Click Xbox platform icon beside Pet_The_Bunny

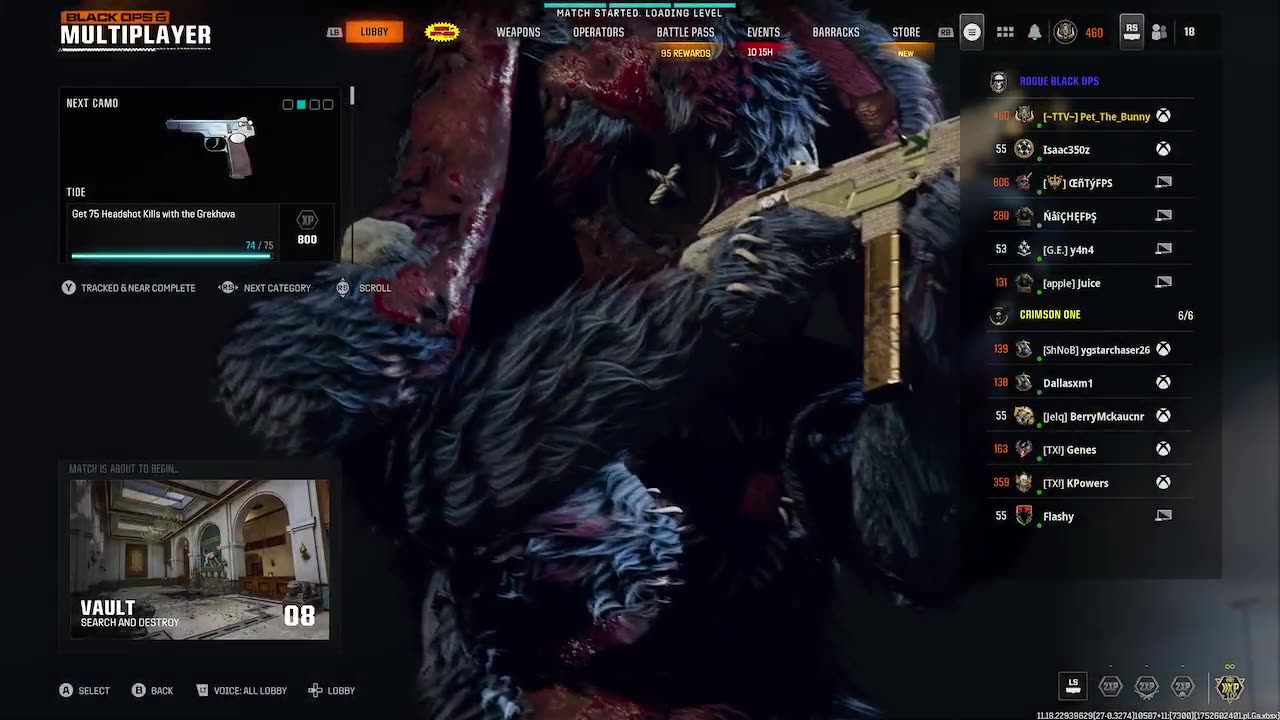tap(1163, 116)
